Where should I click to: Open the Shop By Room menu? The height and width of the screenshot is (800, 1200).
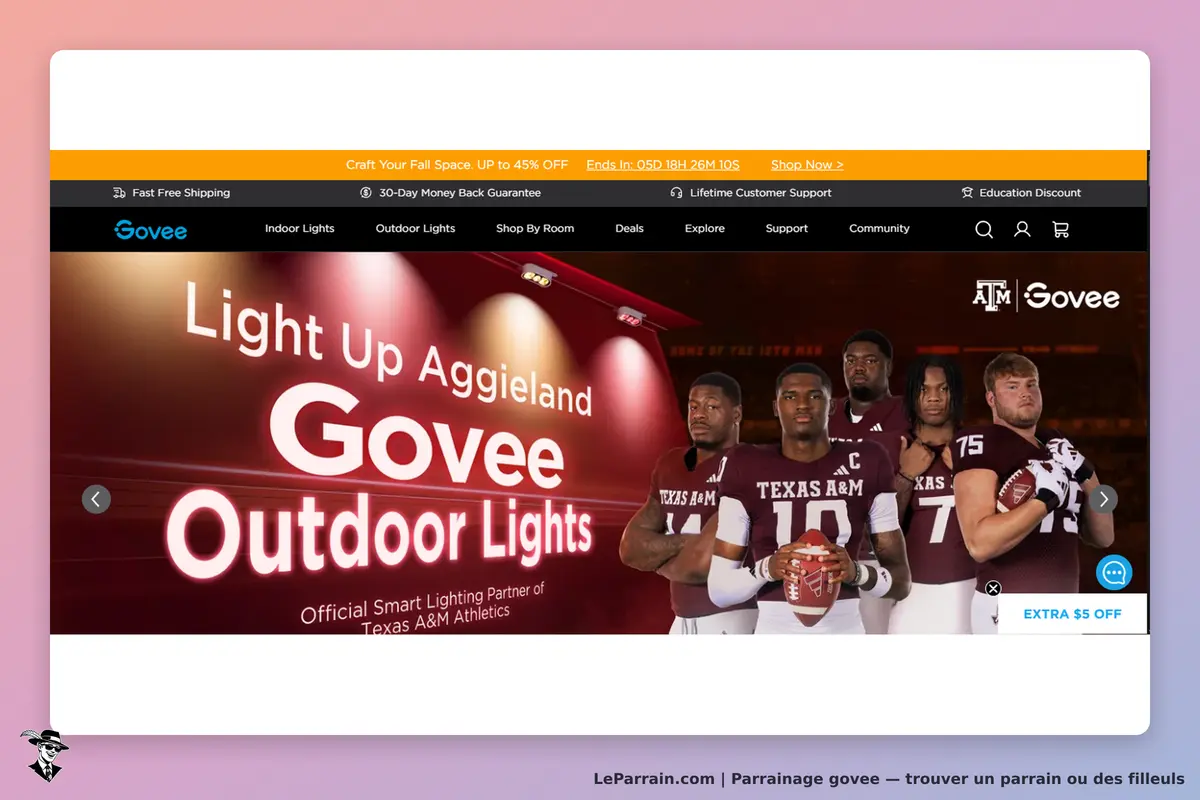(535, 229)
